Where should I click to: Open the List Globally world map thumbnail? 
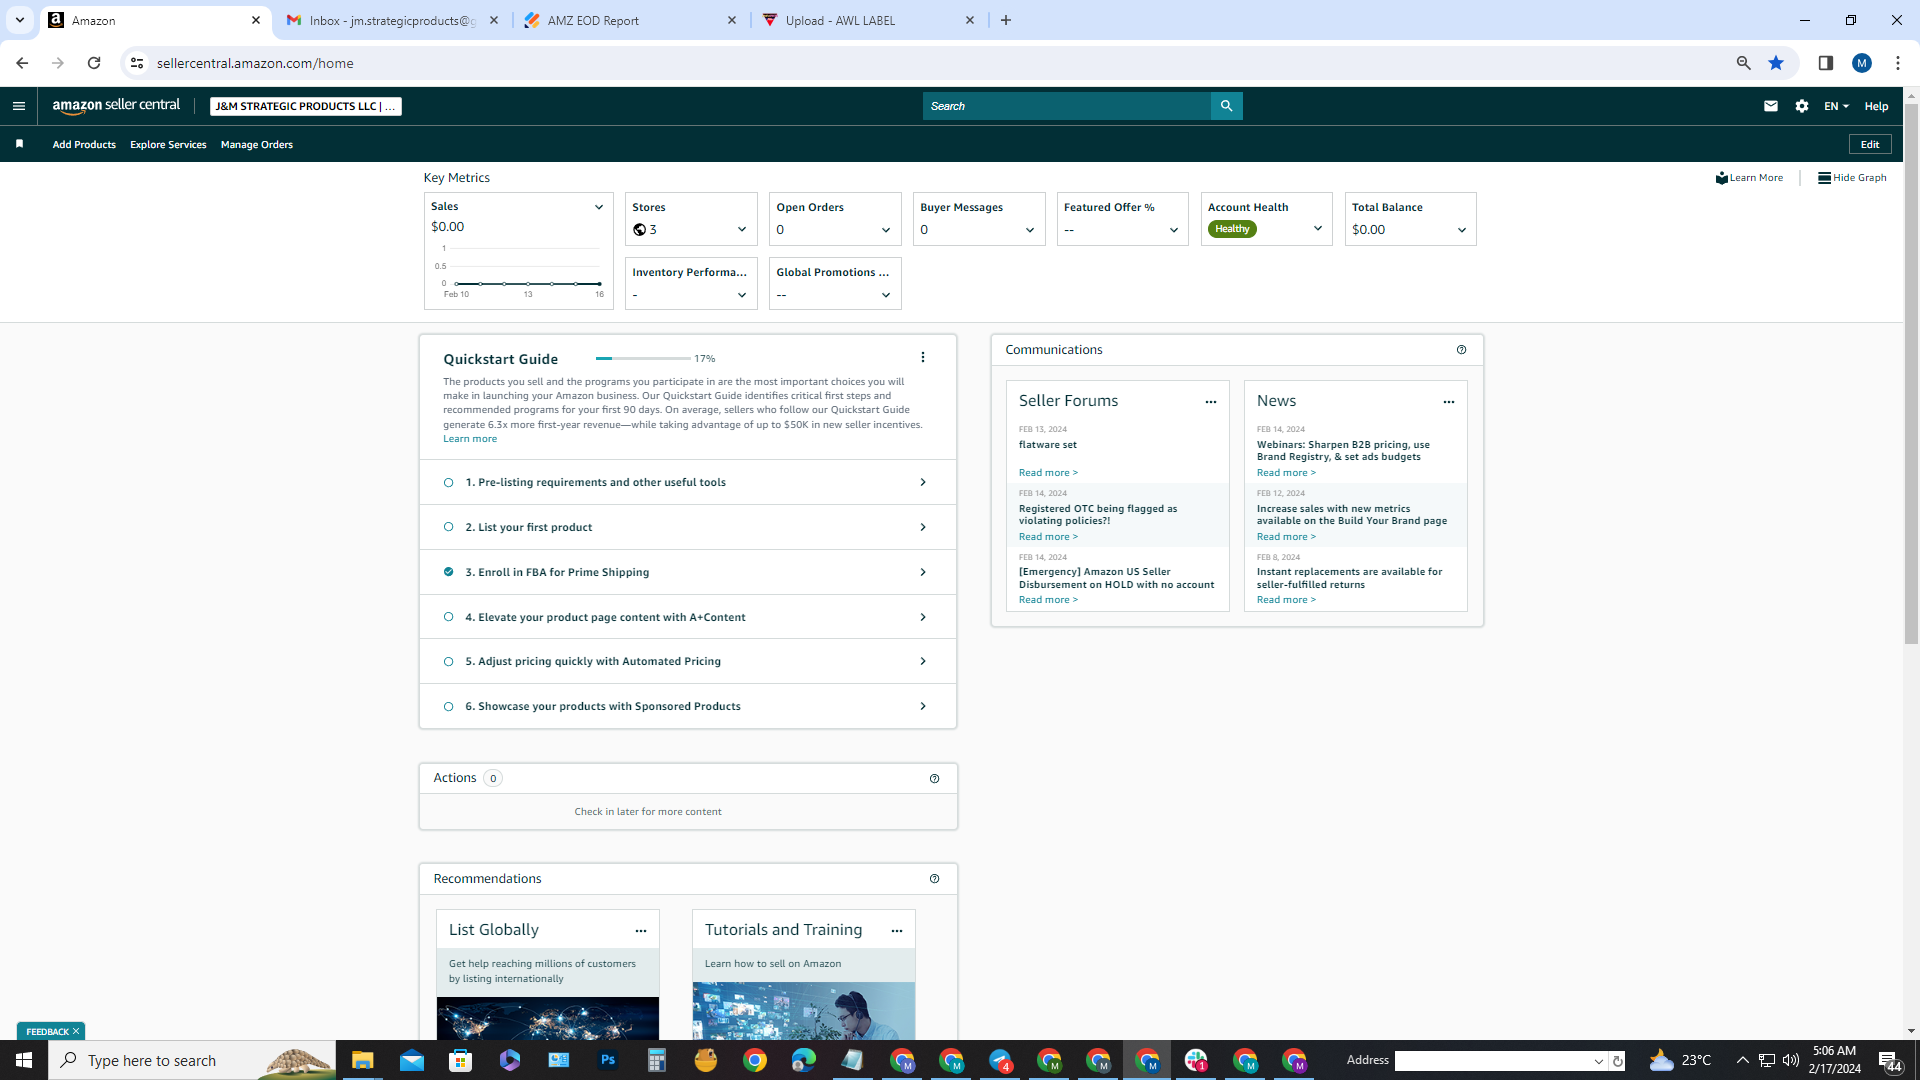pos(548,1018)
